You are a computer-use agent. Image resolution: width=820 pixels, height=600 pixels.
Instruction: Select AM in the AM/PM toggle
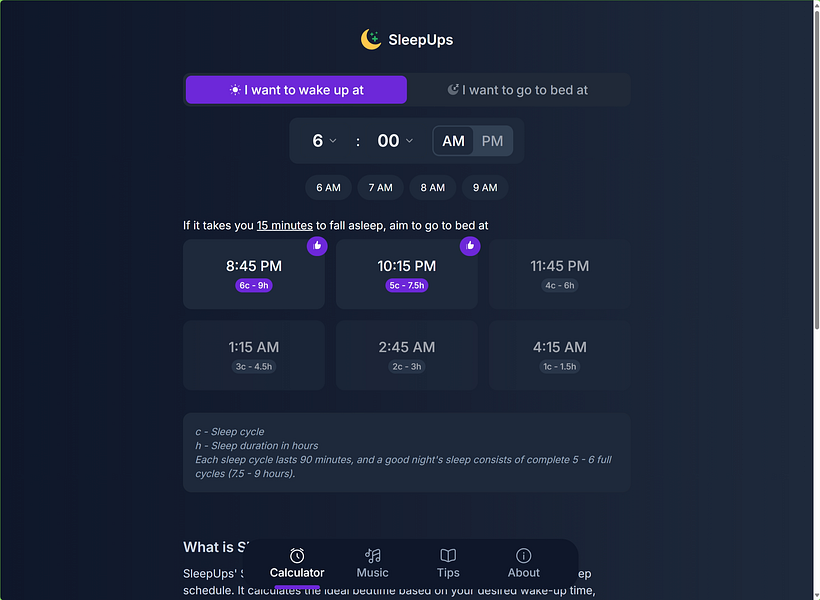coord(453,141)
